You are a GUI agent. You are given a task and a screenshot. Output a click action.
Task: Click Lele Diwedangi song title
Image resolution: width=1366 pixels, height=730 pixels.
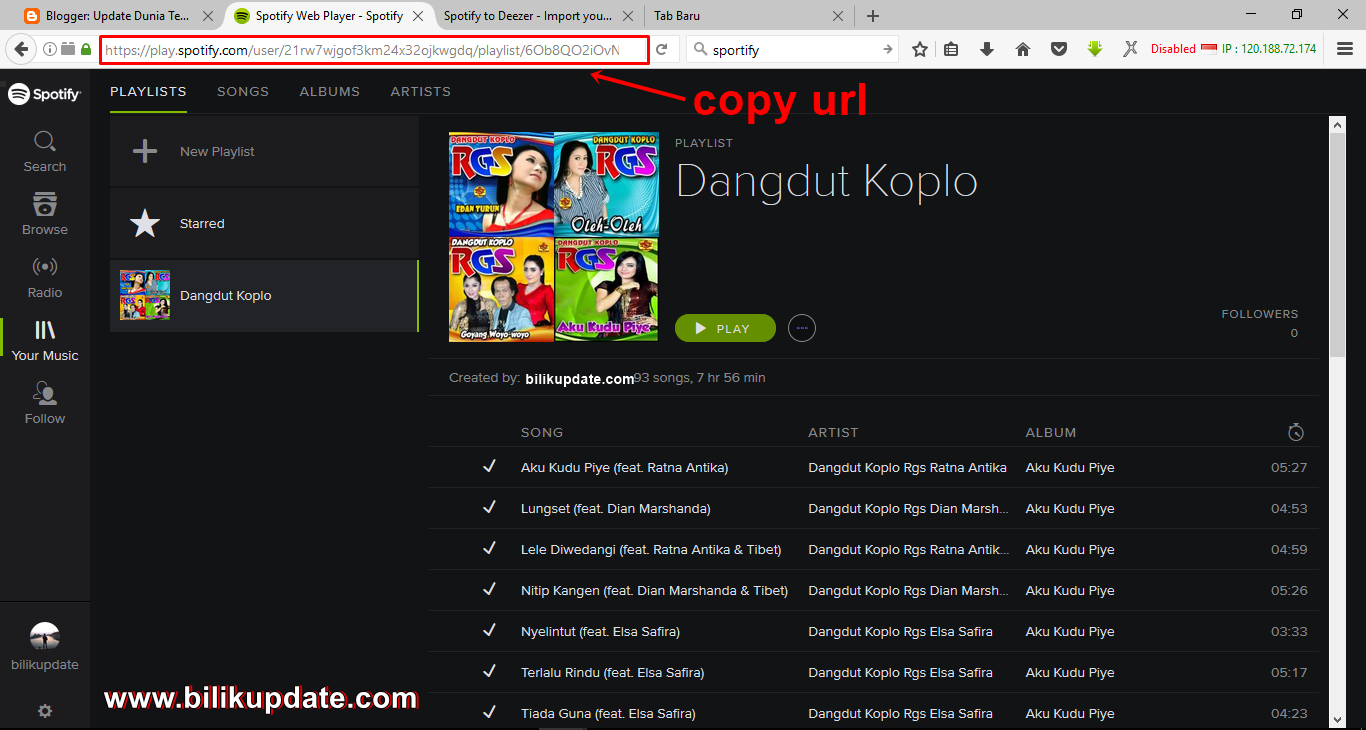(651, 549)
